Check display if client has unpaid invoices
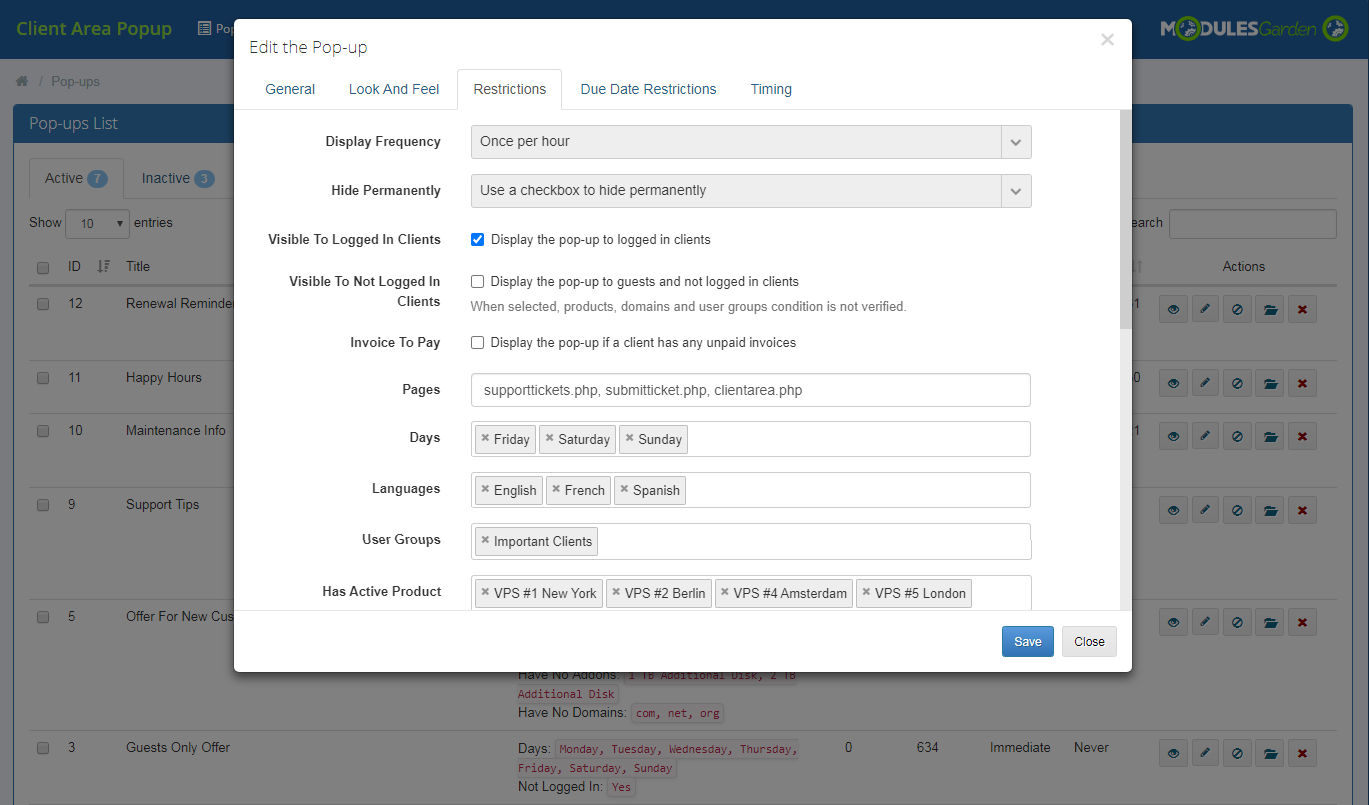 [x=477, y=342]
